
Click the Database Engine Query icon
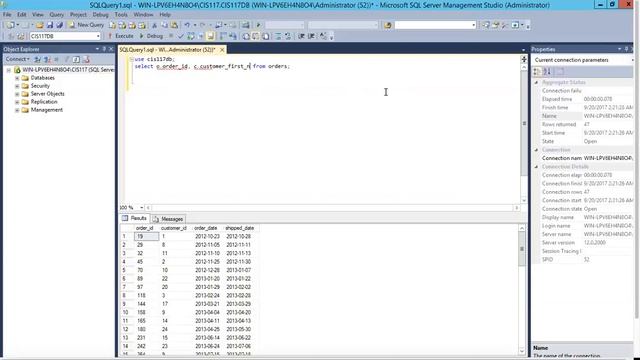tap(112, 25)
